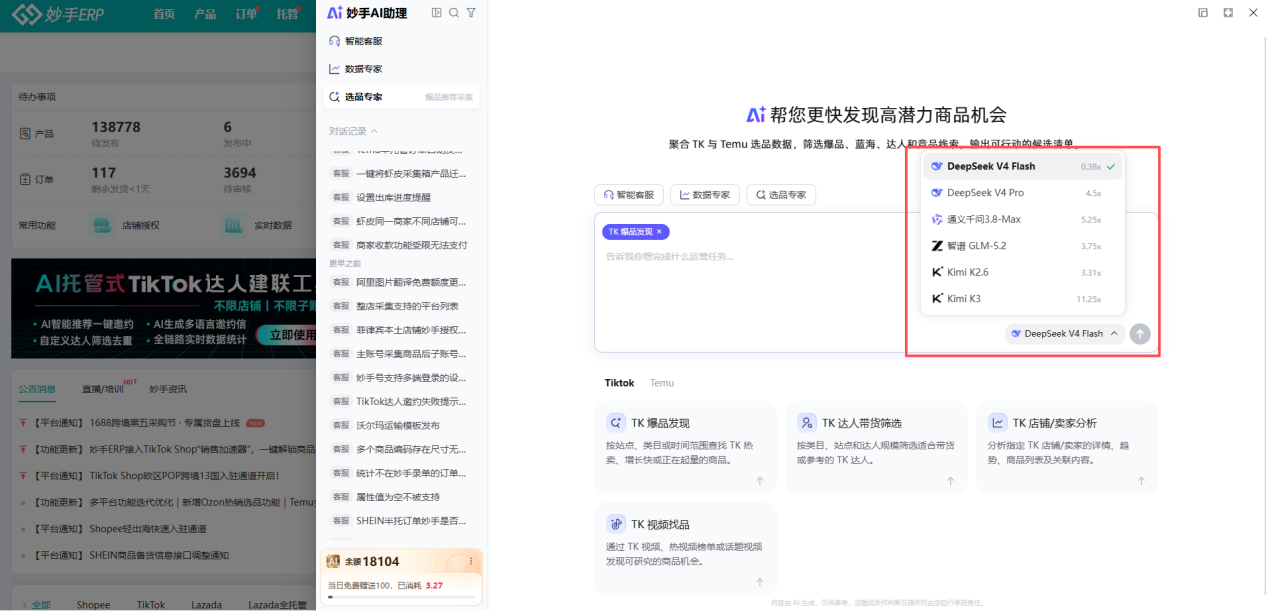Select Kimi K3 model option

click(1023, 298)
